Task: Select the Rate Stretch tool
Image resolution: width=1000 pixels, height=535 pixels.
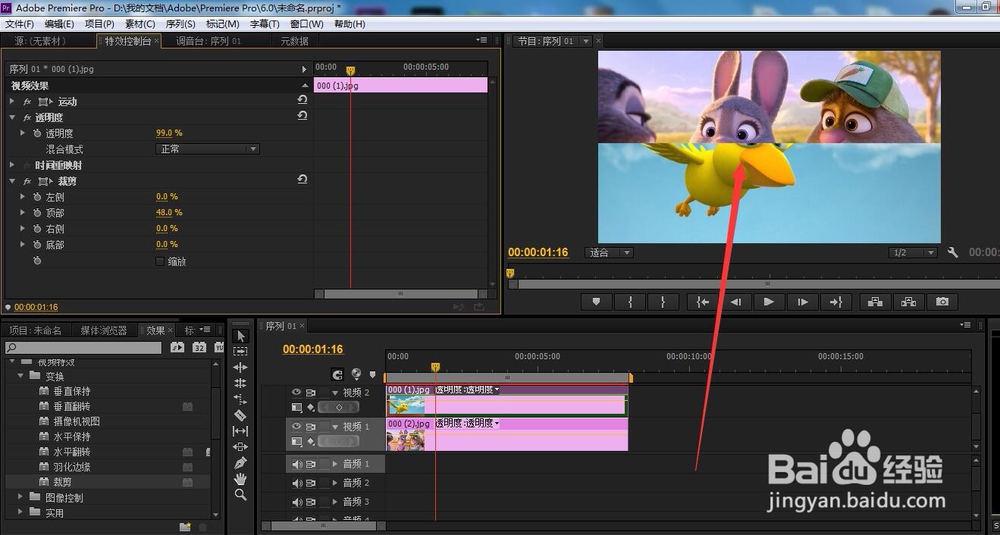Action: point(240,399)
